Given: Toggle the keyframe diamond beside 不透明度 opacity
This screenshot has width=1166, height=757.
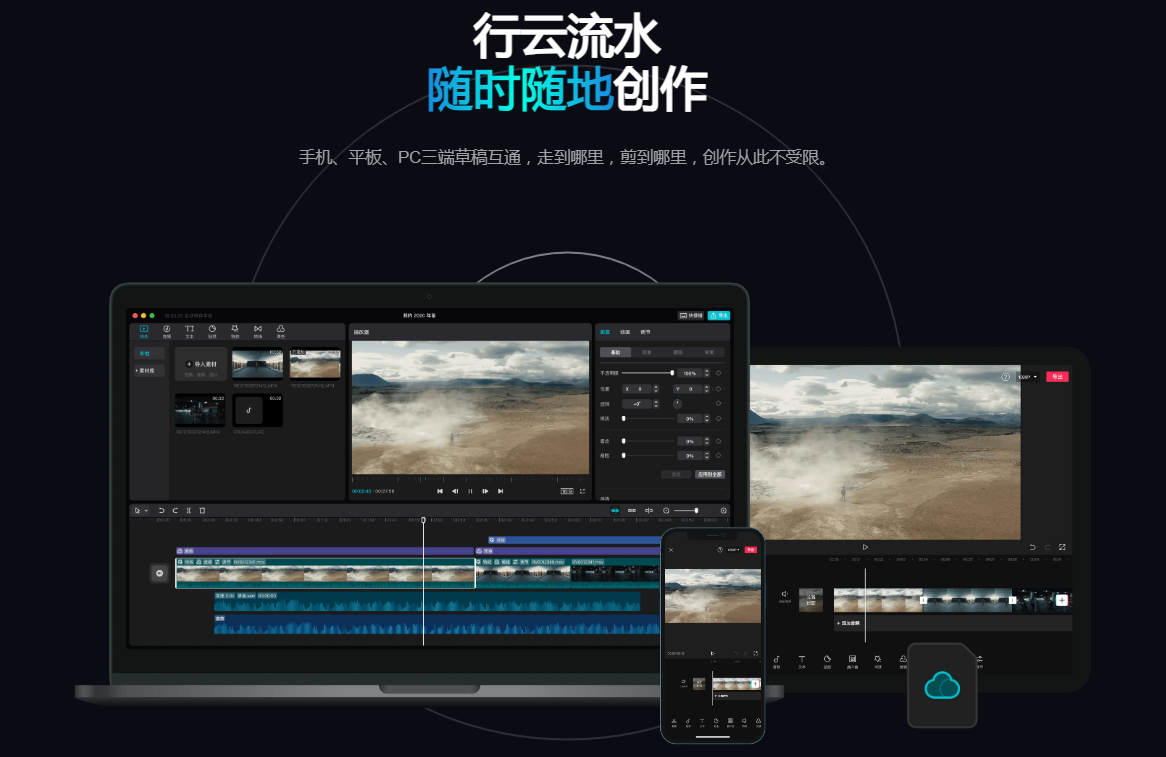Looking at the screenshot, I should (x=719, y=373).
